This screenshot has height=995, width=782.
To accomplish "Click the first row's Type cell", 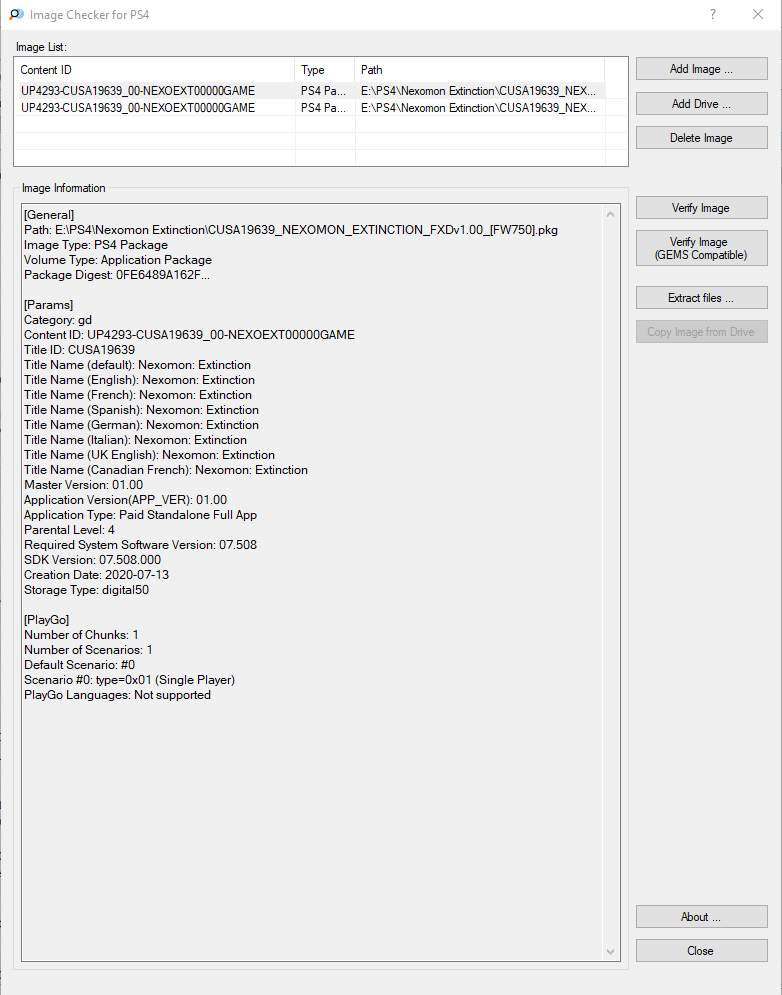I will [x=323, y=91].
